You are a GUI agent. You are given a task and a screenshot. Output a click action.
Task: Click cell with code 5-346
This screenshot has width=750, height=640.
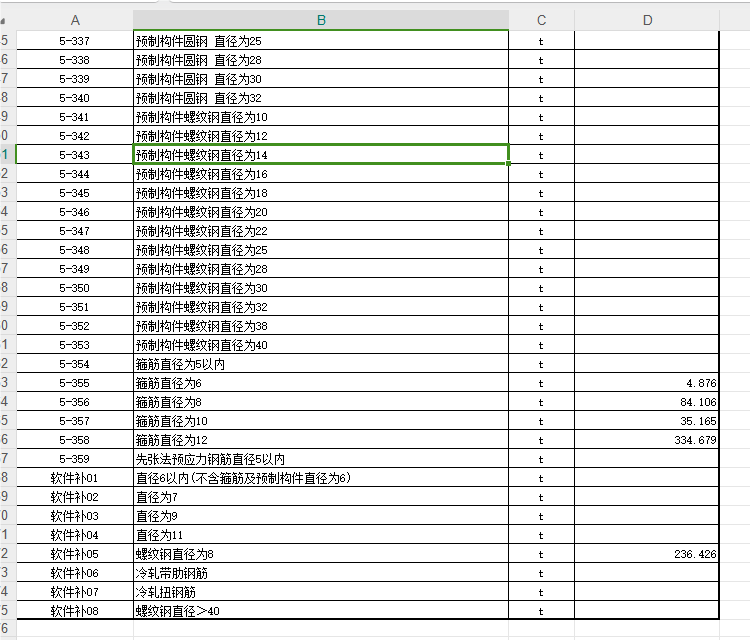click(75, 212)
